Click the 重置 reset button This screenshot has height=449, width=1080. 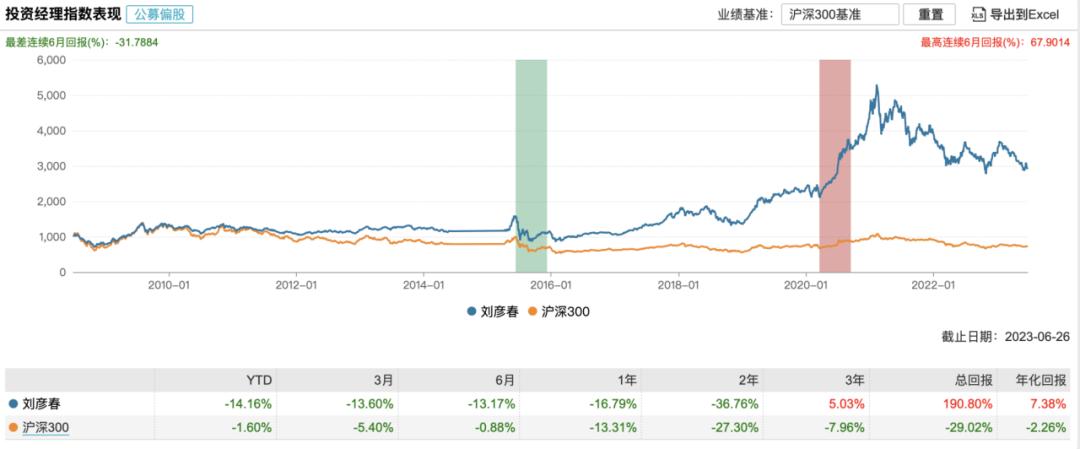(x=928, y=14)
